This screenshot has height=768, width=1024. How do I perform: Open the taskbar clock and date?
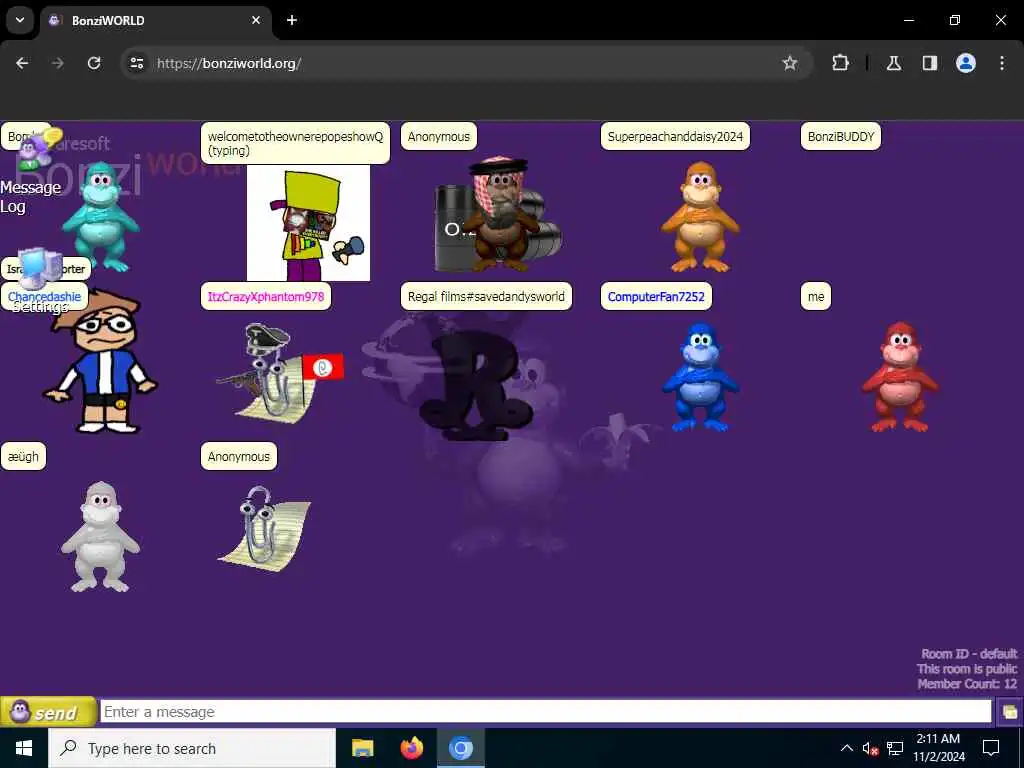pyautogui.click(x=938, y=748)
